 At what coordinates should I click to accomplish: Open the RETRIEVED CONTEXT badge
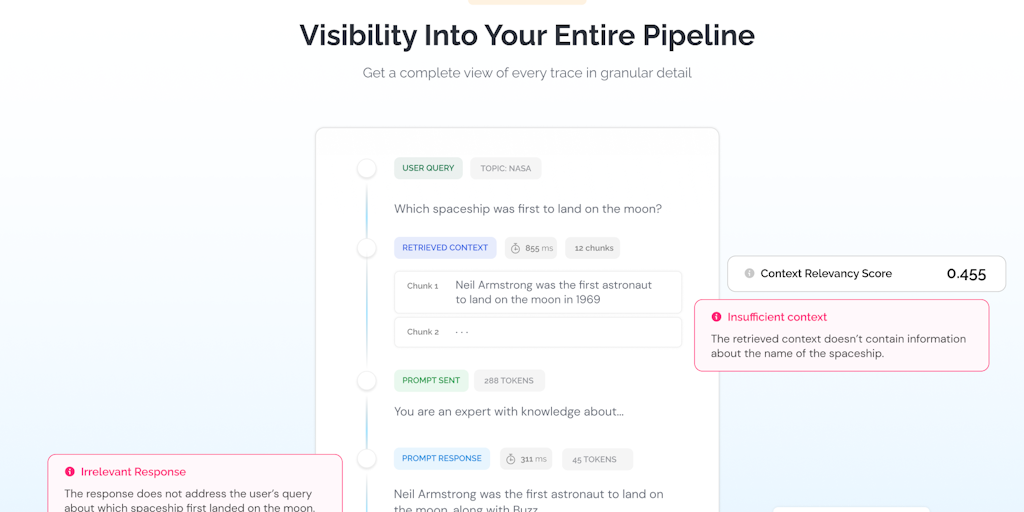point(445,247)
